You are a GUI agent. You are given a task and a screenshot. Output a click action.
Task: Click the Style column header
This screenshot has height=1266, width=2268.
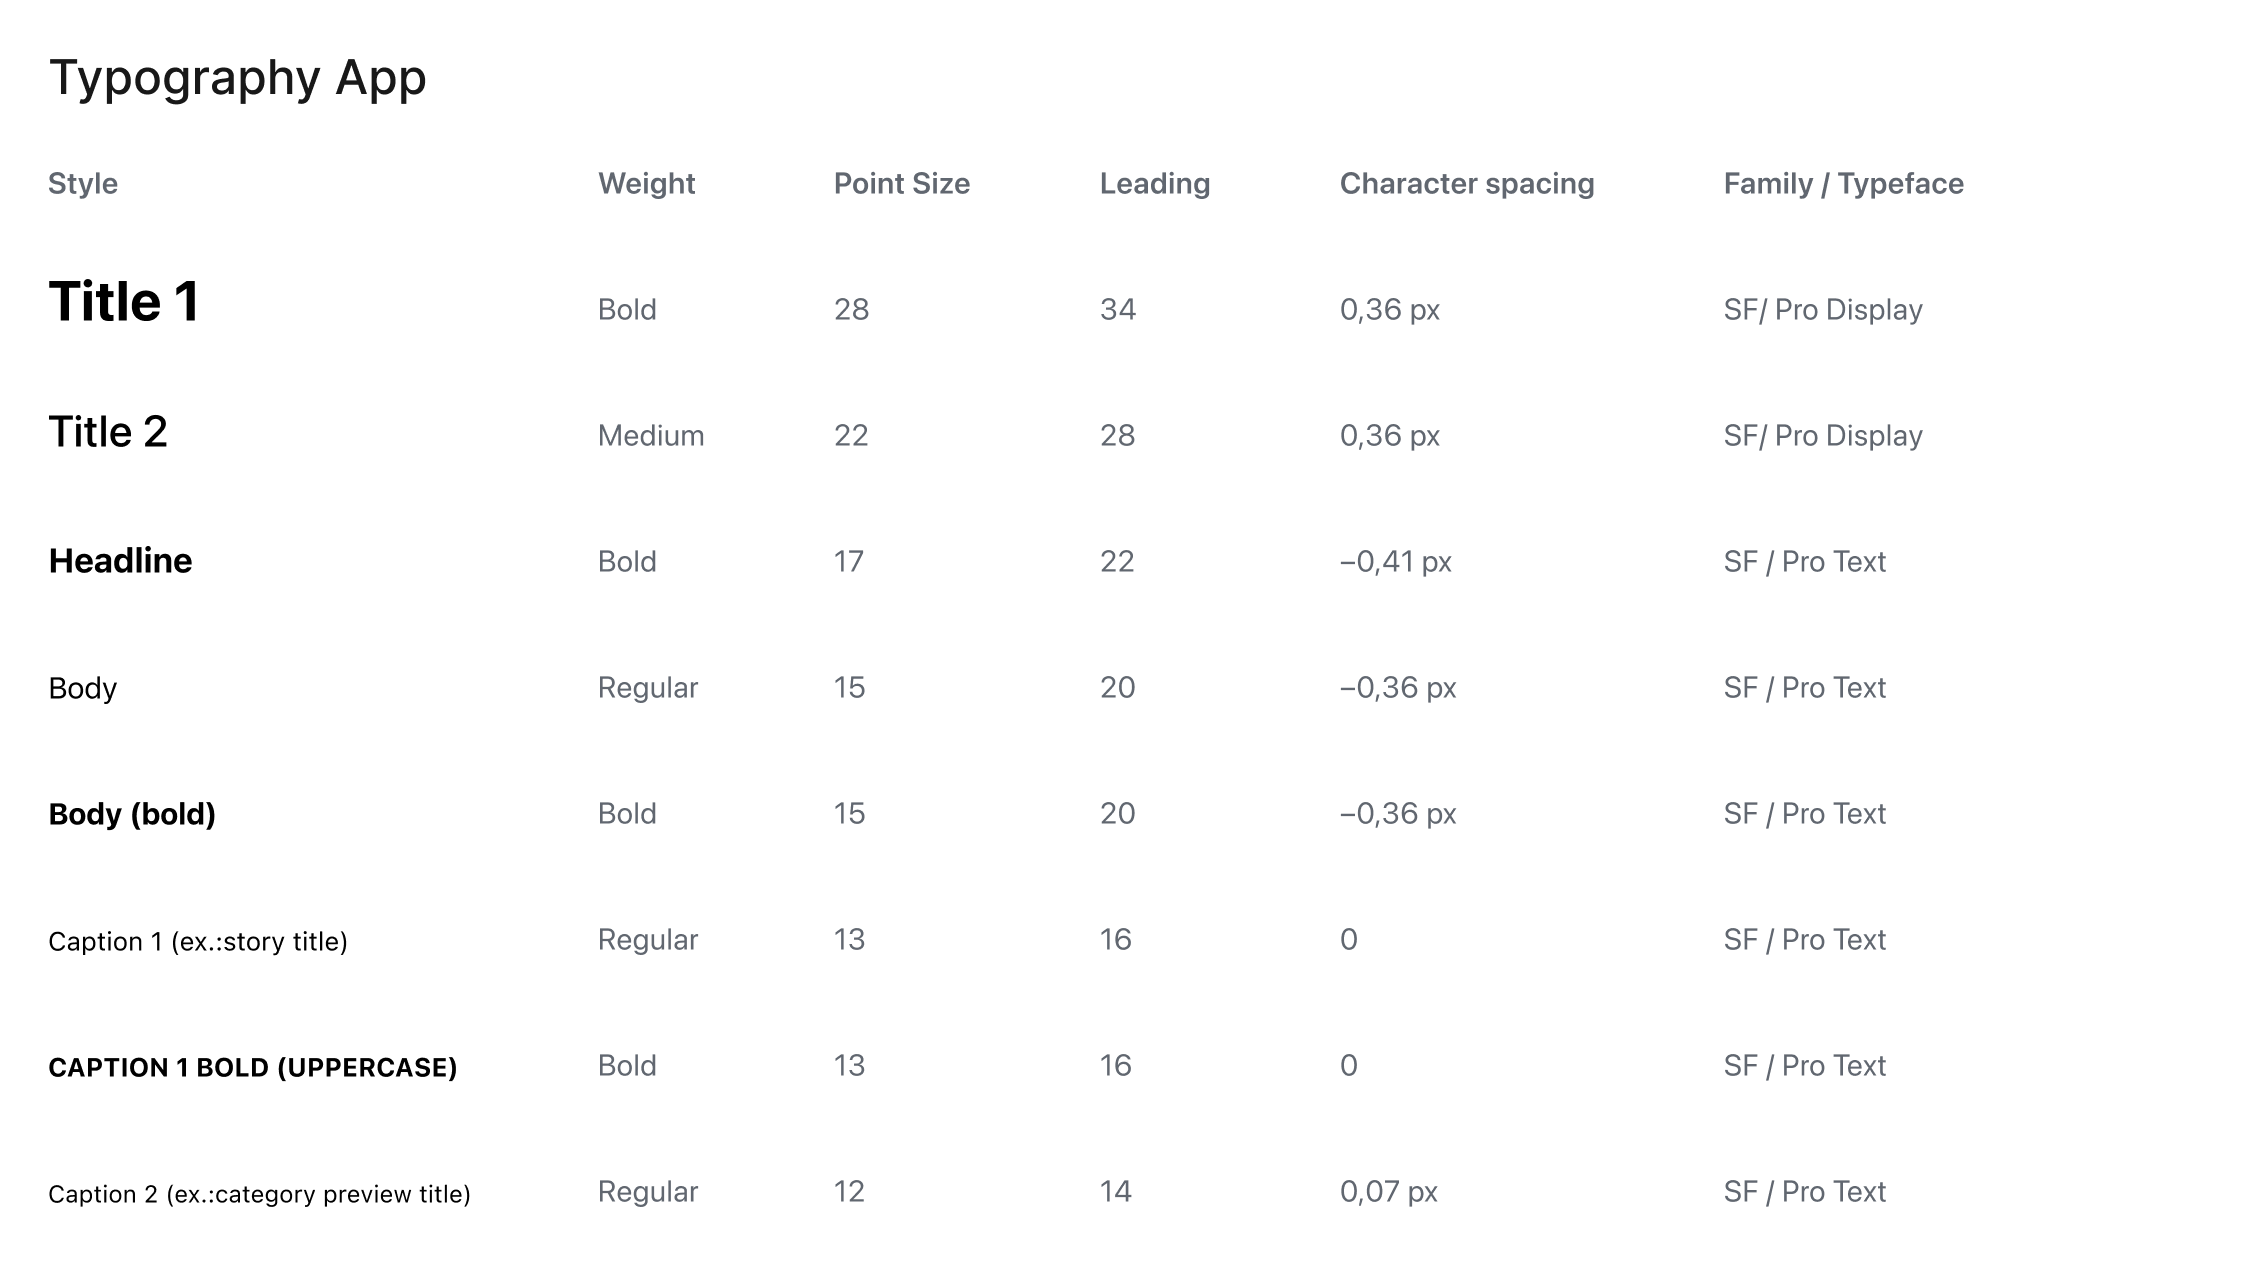click(x=83, y=184)
